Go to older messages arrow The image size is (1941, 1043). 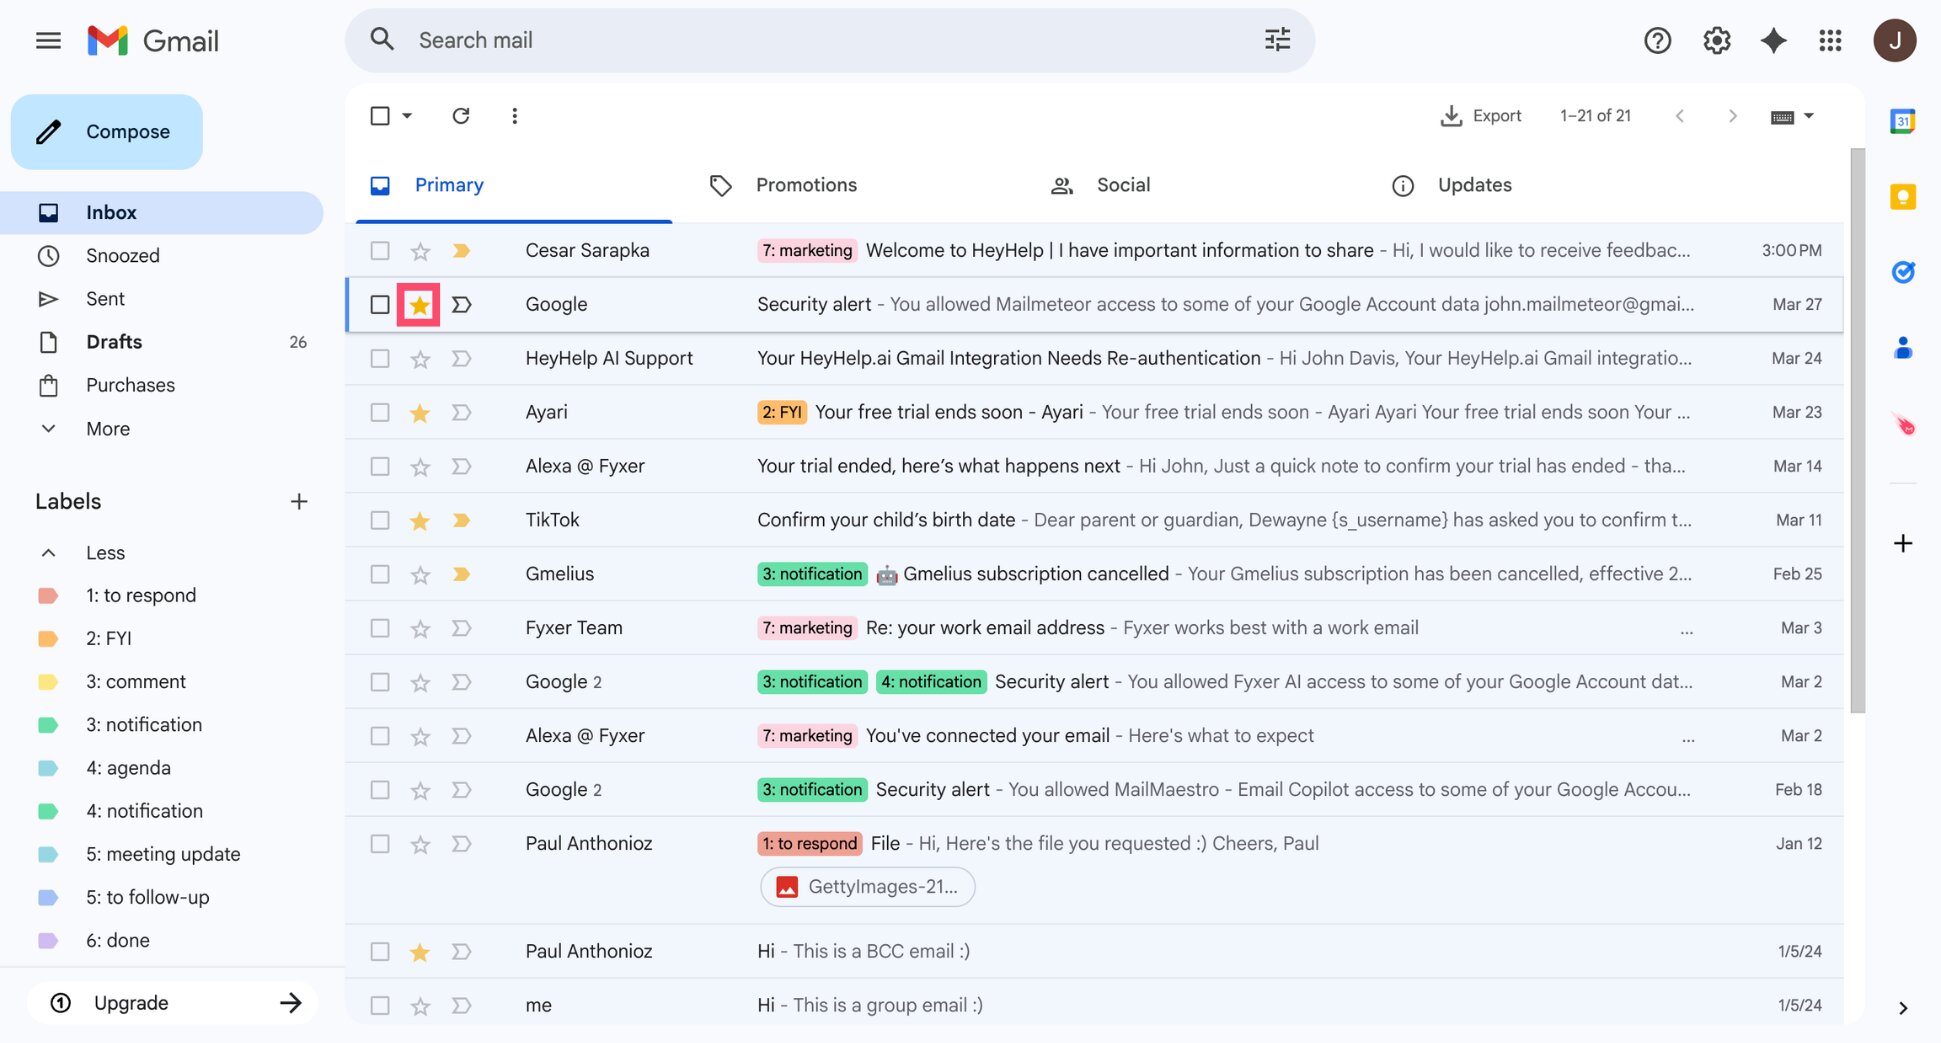pyautogui.click(x=1732, y=116)
